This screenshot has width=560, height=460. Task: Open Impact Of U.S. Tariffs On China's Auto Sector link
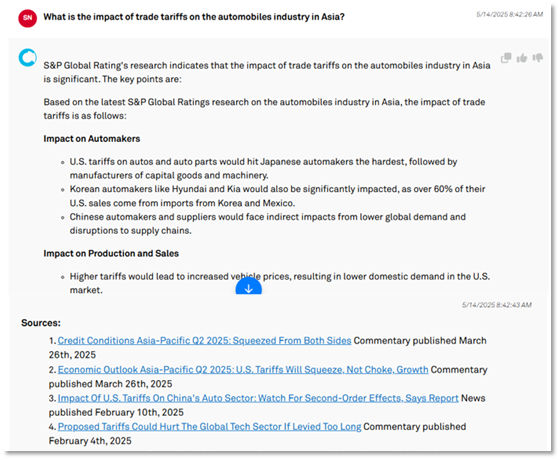pyautogui.click(x=258, y=398)
